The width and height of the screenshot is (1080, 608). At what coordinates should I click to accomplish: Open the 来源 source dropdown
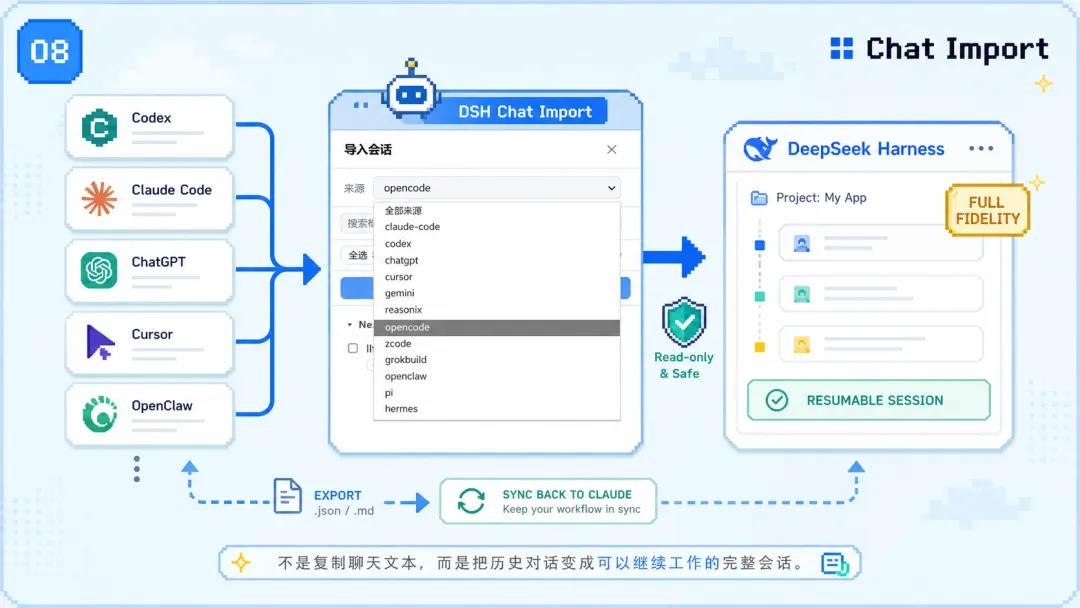[x=497, y=188]
